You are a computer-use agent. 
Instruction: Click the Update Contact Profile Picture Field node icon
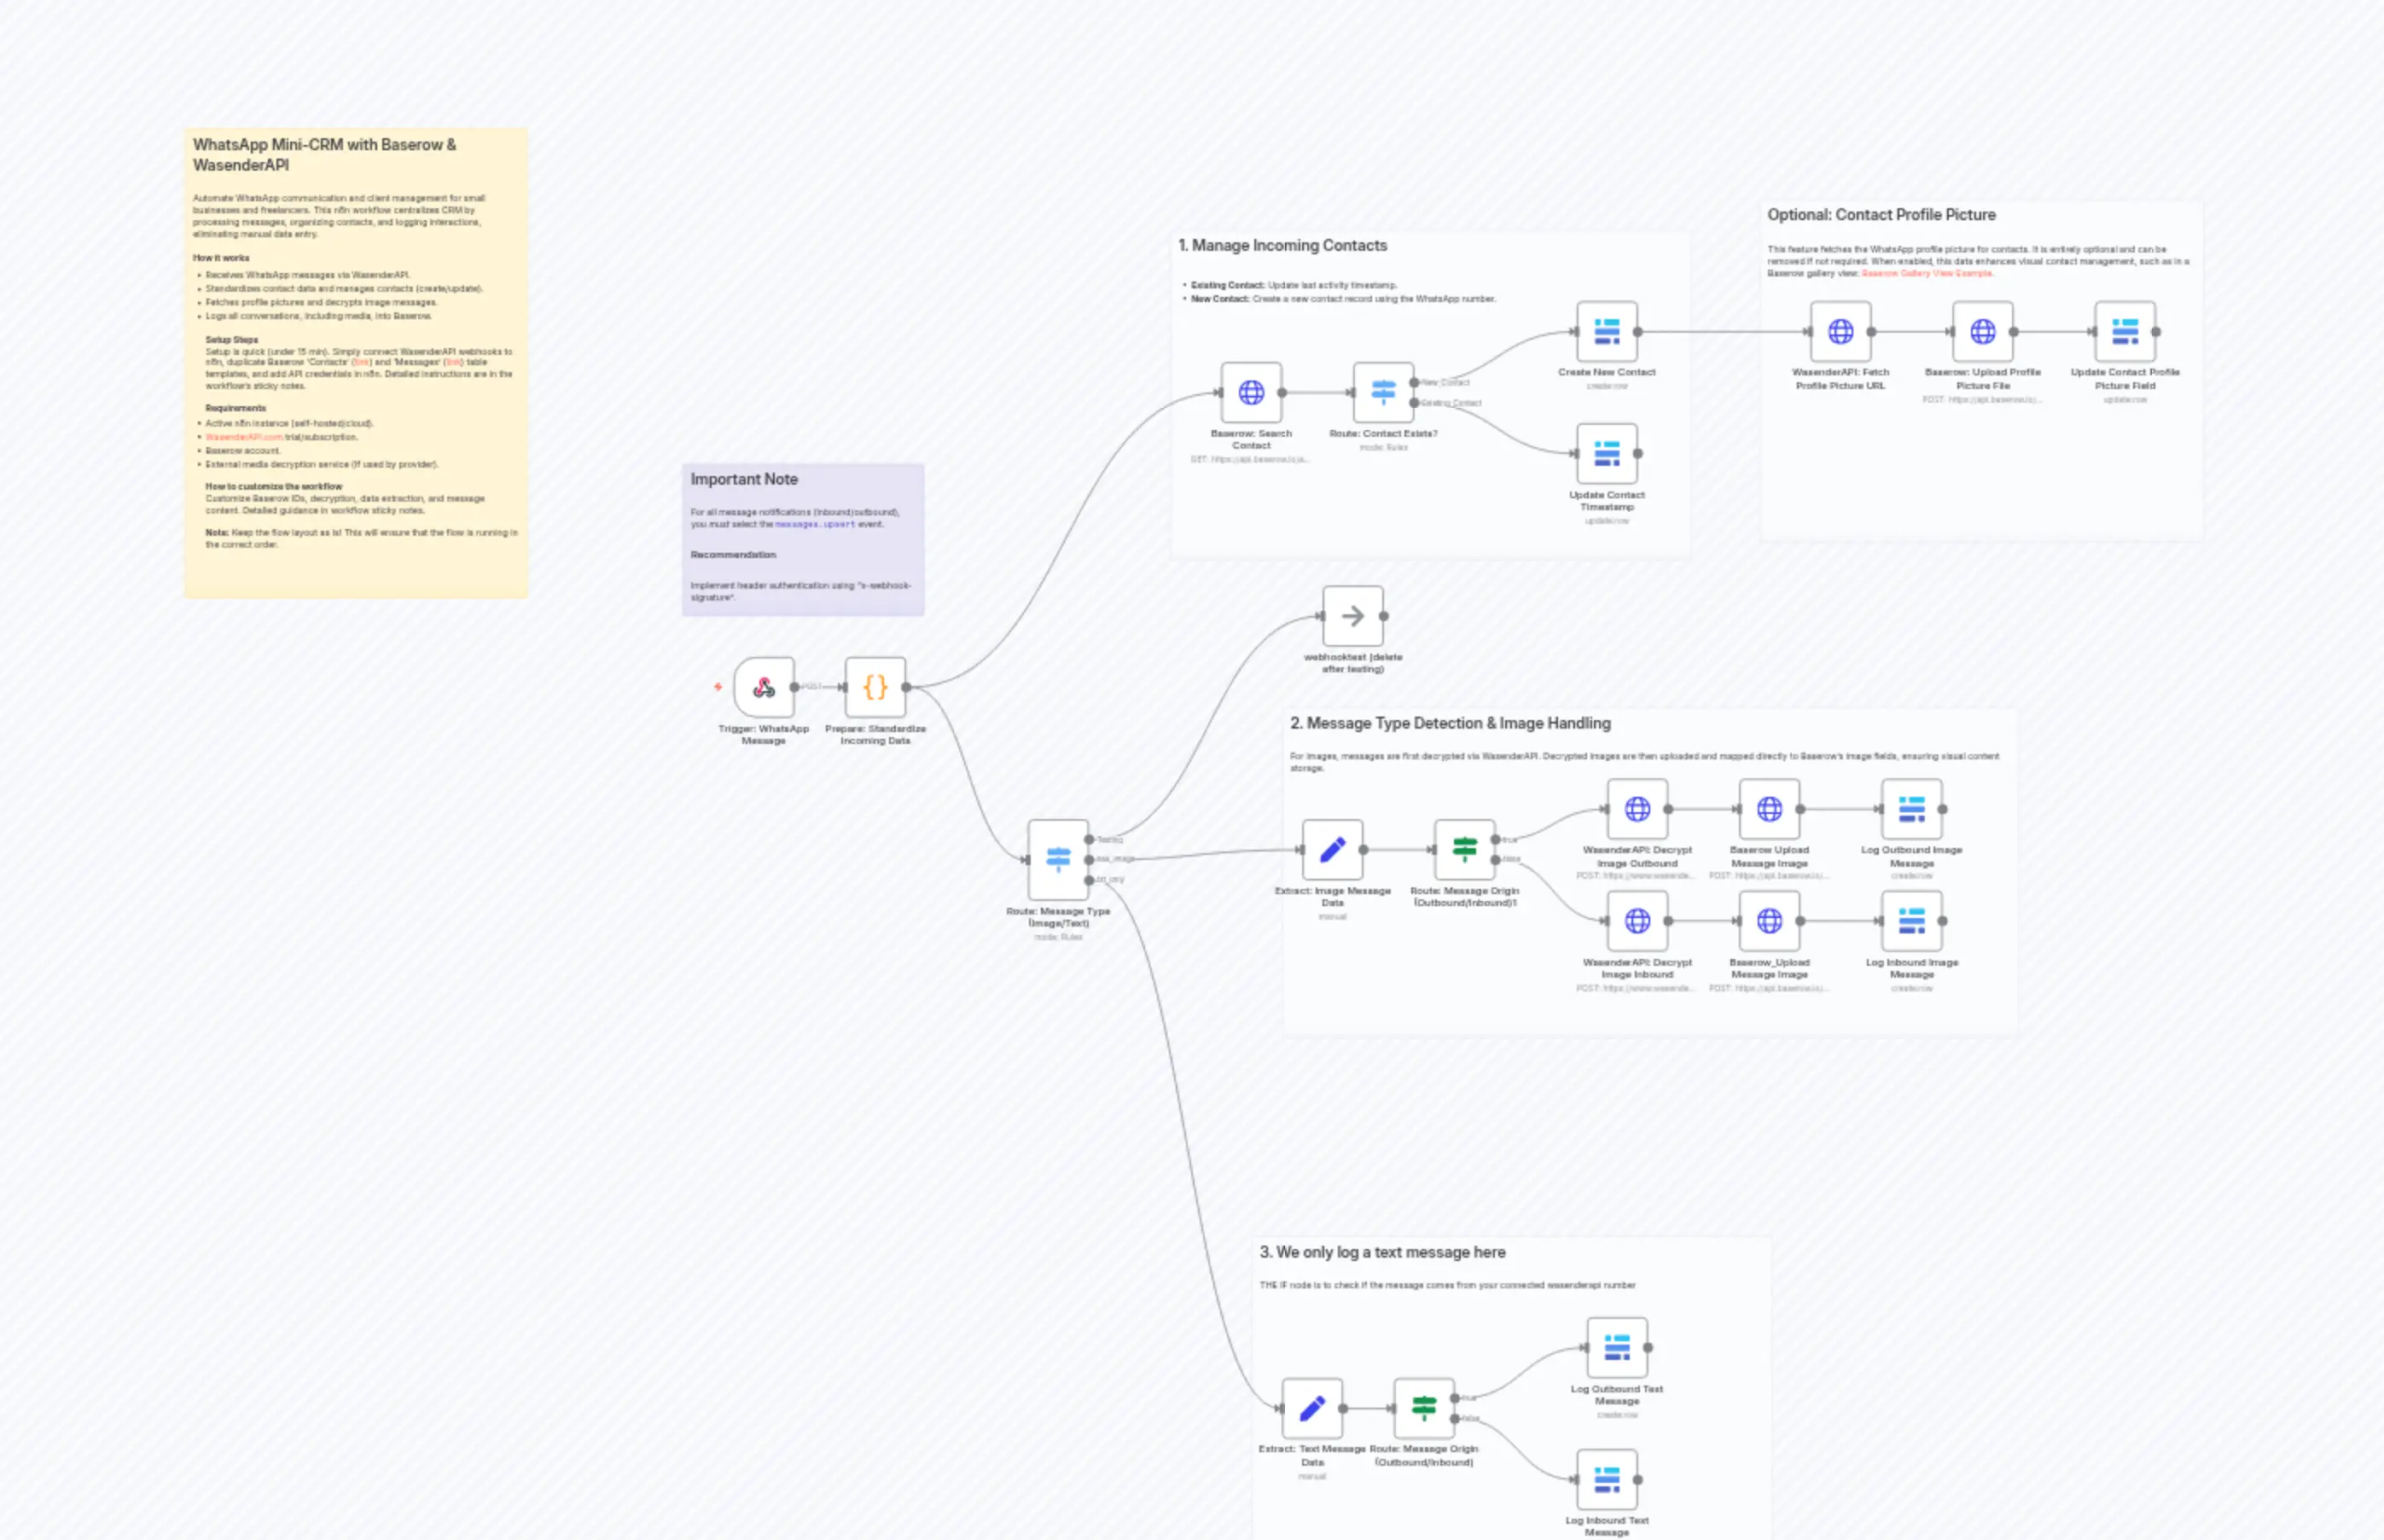coord(2123,331)
